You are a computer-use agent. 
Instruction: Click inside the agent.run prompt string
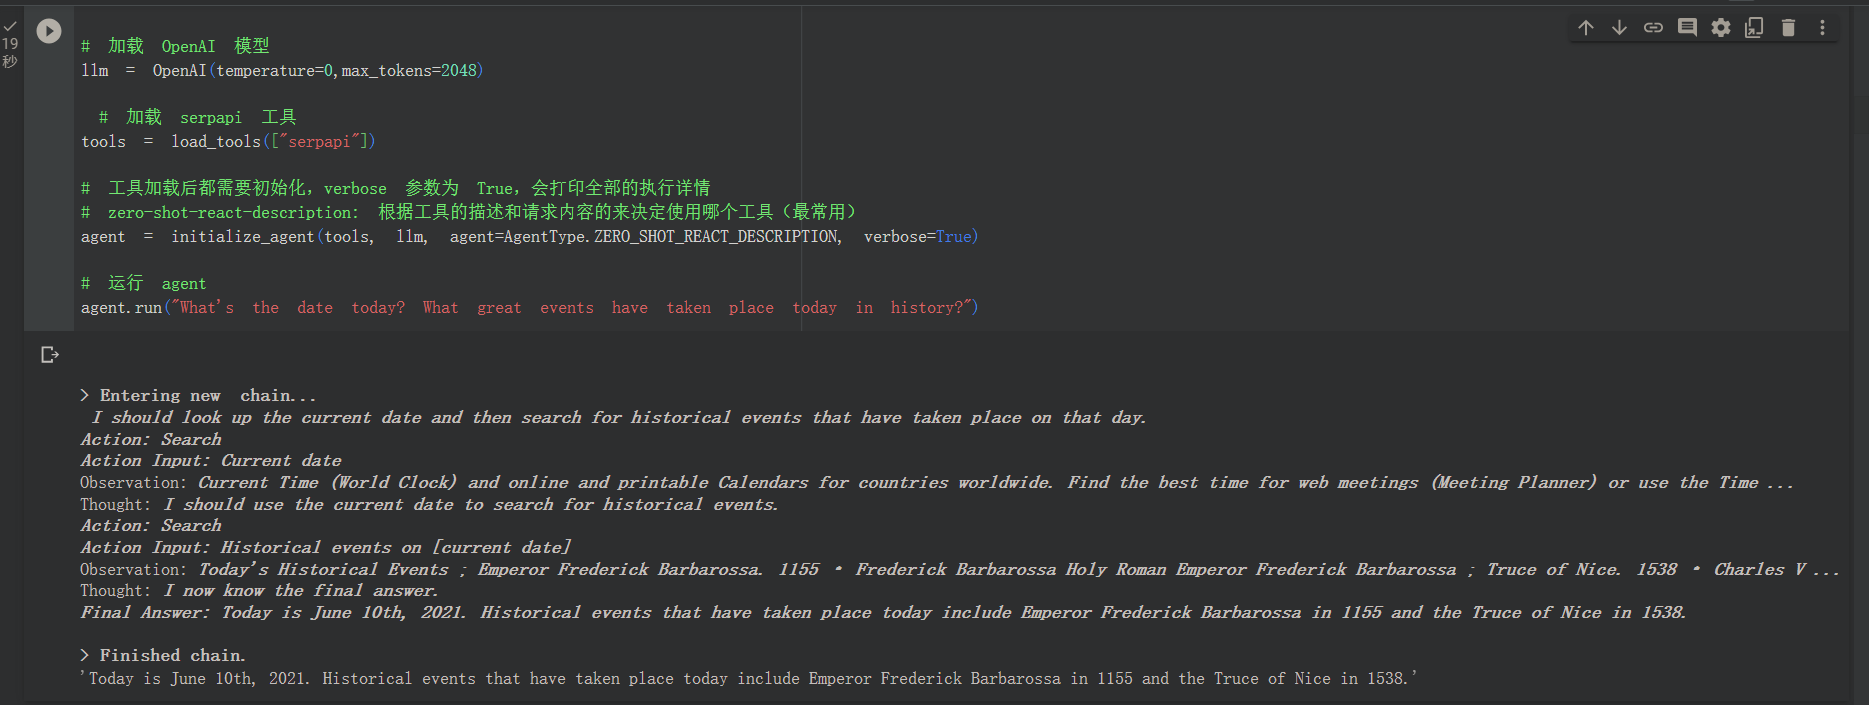pyautogui.click(x=570, y=308)
